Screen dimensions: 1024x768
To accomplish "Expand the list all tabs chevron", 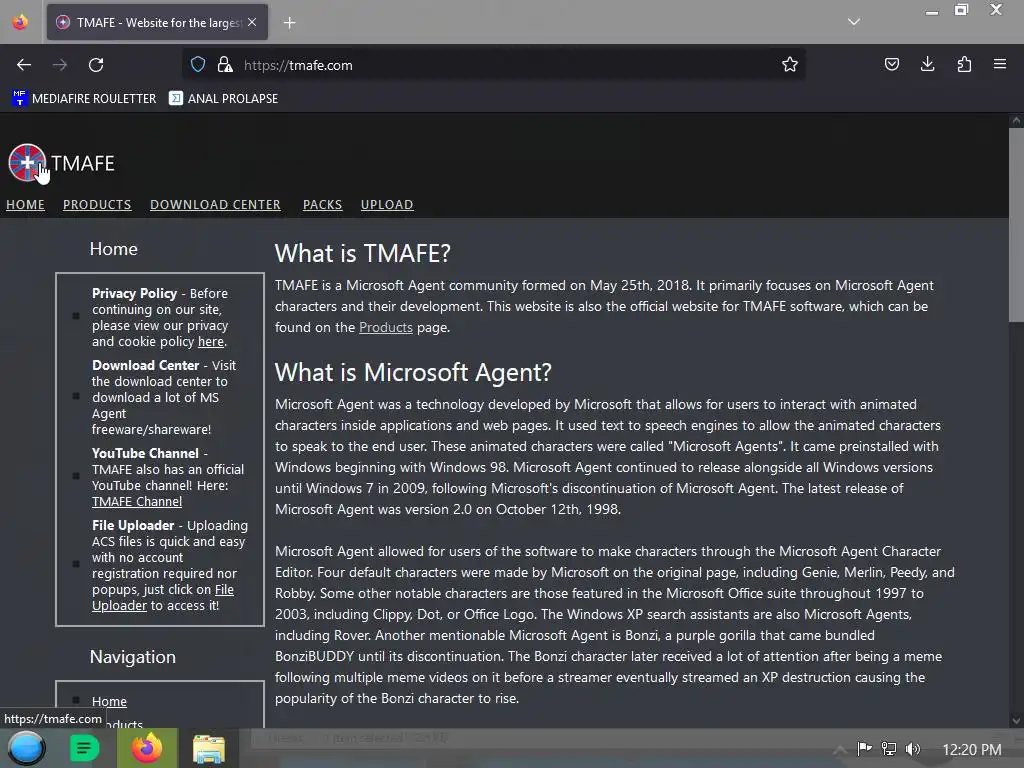I will pos(854,22).
